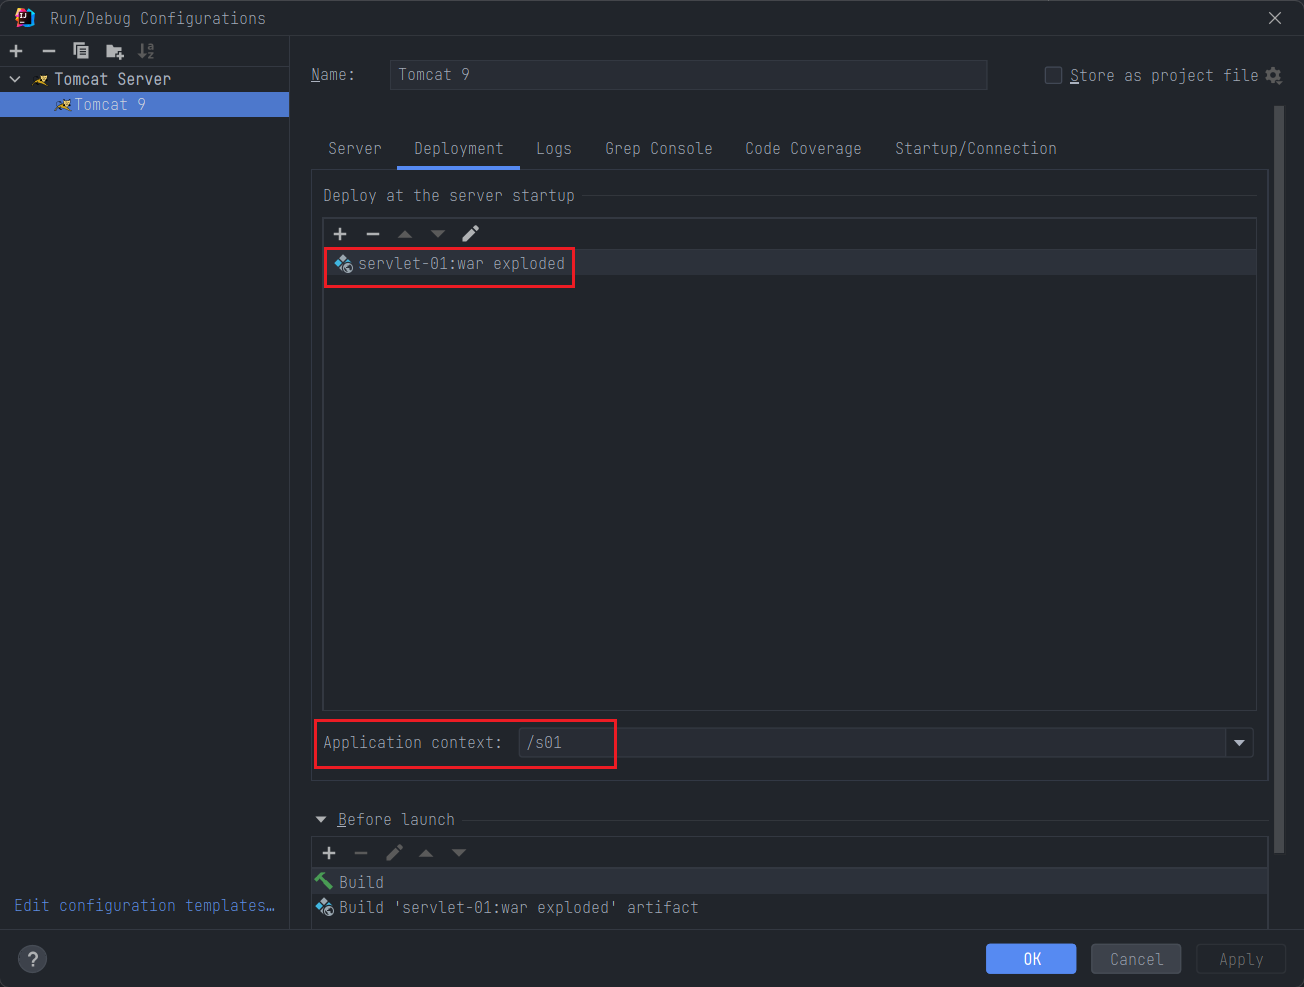Open project file storage settings gear
This screenshot has height=987, width=1304.
[1273, 75]
